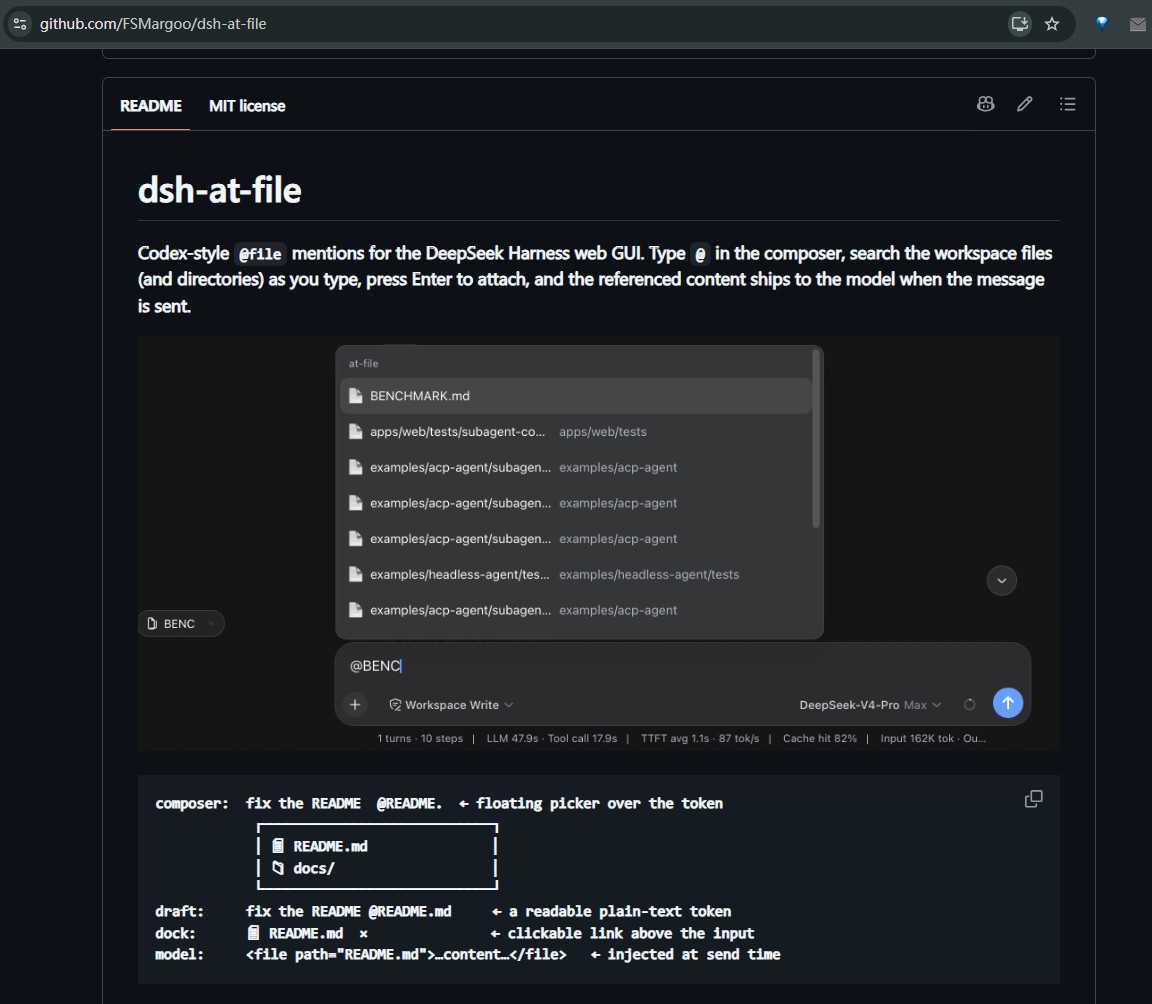Open the mail envelope extension icon
The image size is (1152, 1004).
click(x=1137, y=24)
